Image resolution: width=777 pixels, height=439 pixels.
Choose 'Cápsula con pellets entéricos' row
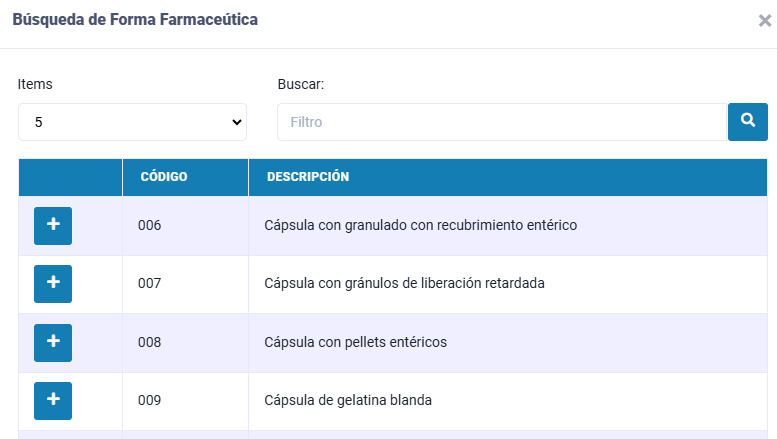[355, 342]
